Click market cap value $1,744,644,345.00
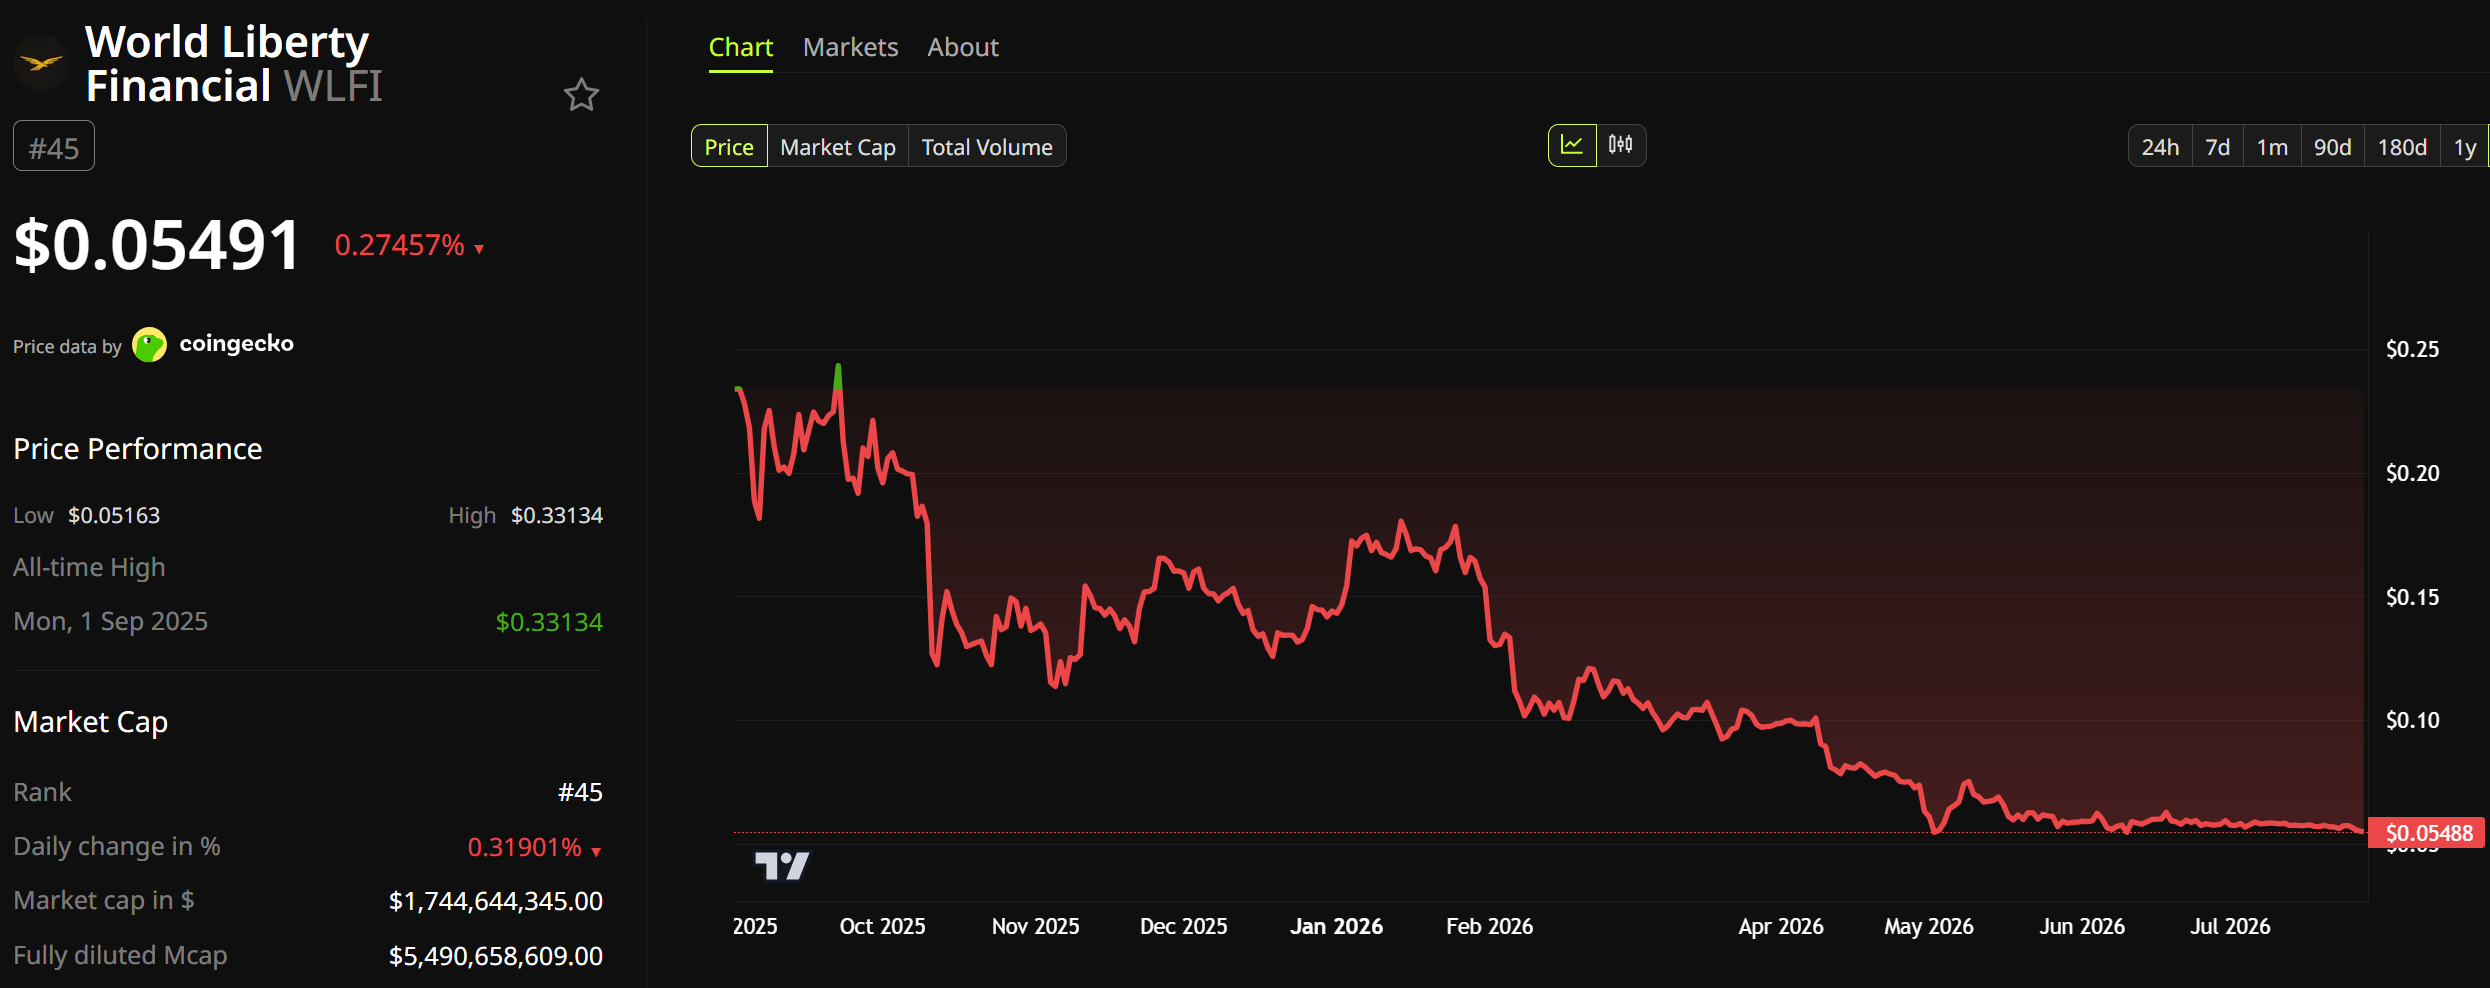The width and height of the screenshot is (2490, 988). point(496,901)
